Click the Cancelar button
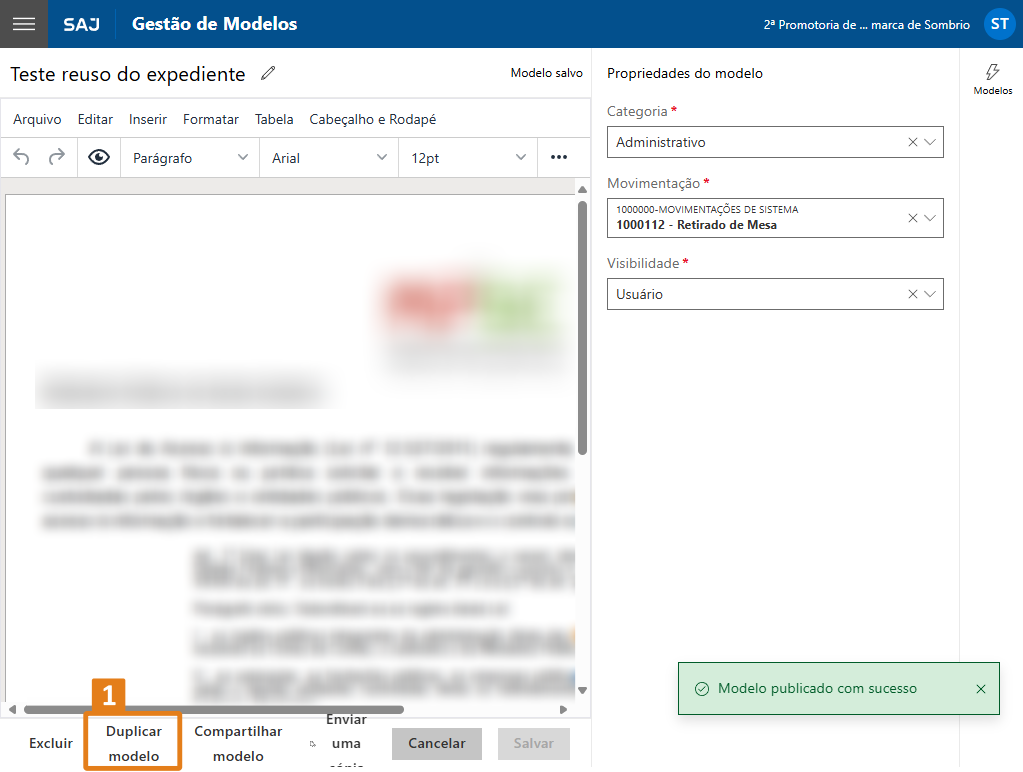1023x772 pixels. pos(437,744)
